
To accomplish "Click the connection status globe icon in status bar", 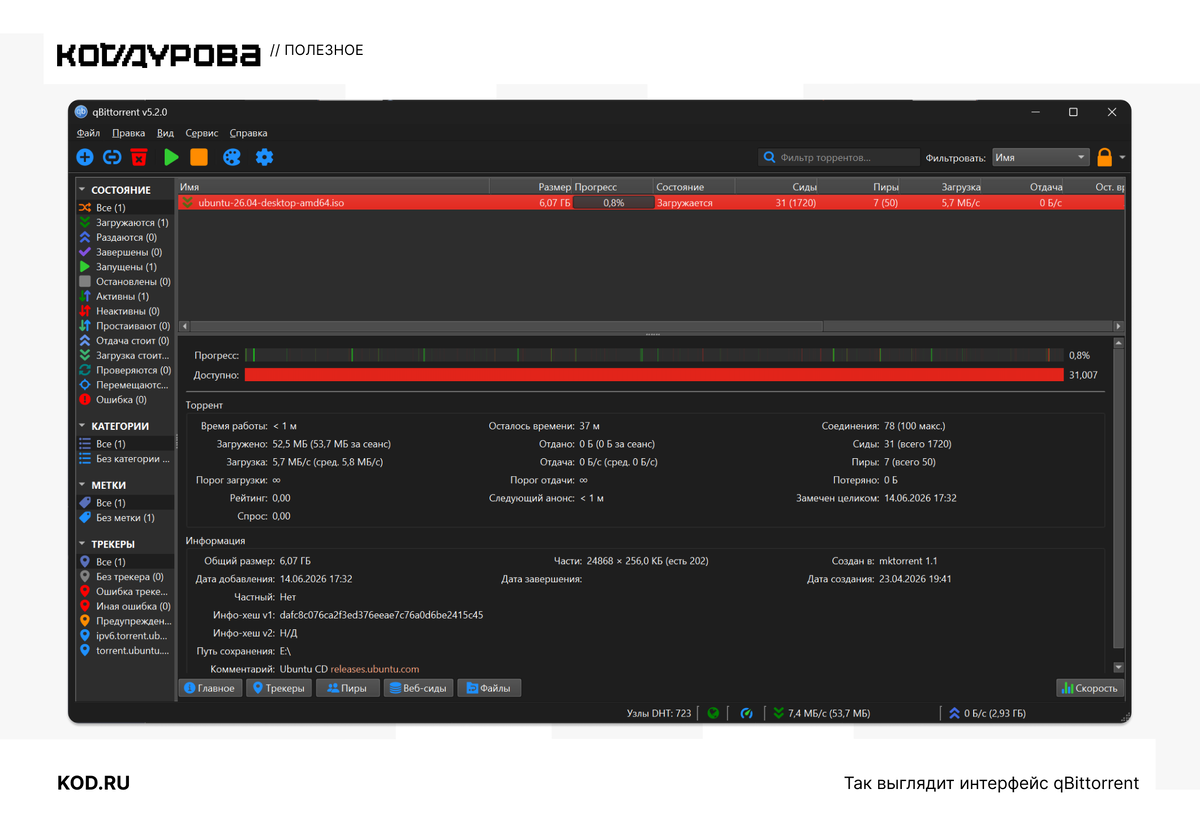I will [713, 713].
